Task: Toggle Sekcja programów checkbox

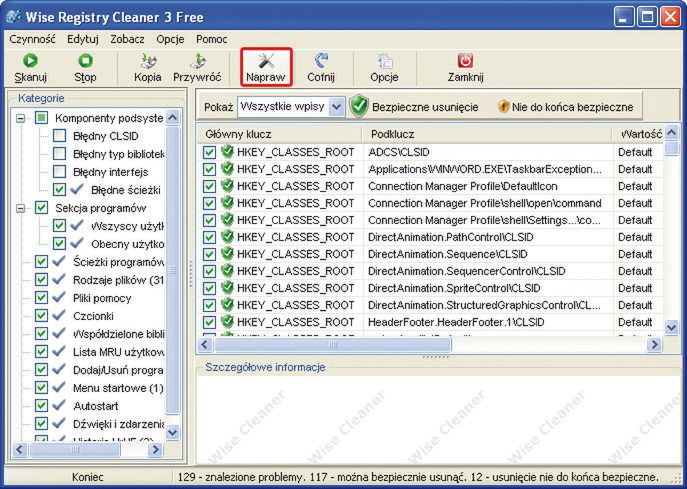Action: coord(41,208)
